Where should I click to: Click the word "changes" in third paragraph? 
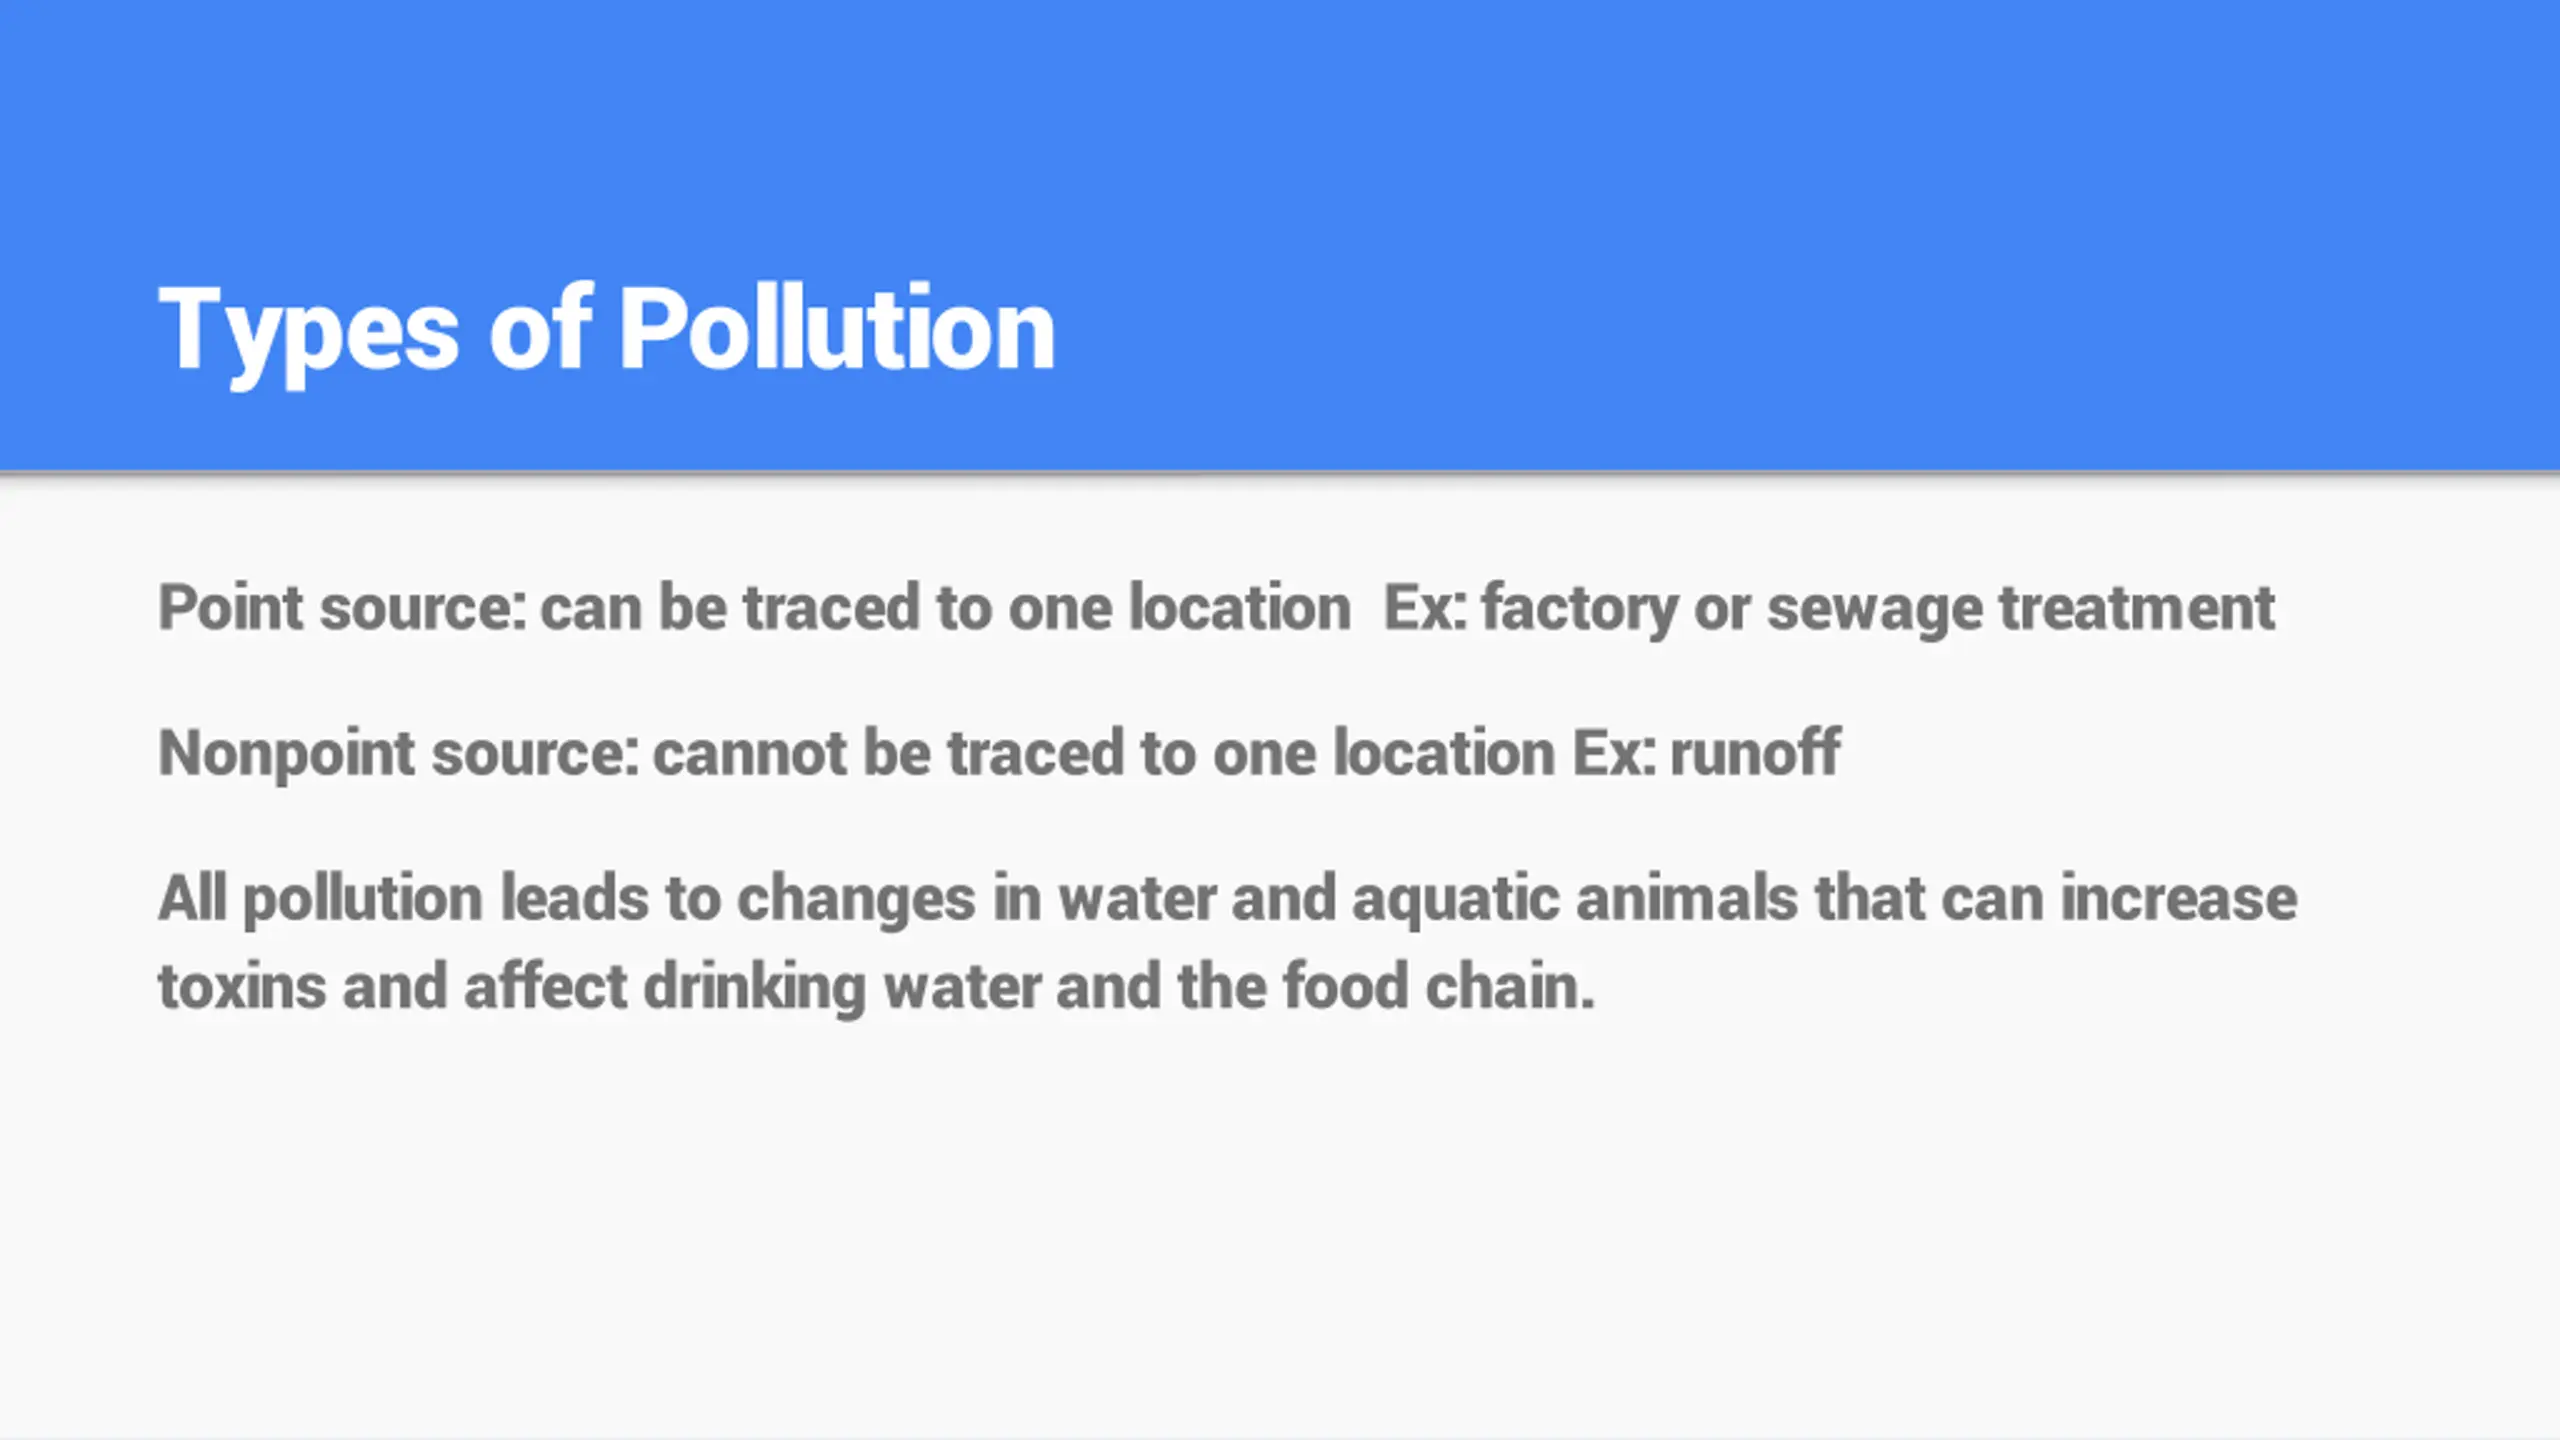856,900
